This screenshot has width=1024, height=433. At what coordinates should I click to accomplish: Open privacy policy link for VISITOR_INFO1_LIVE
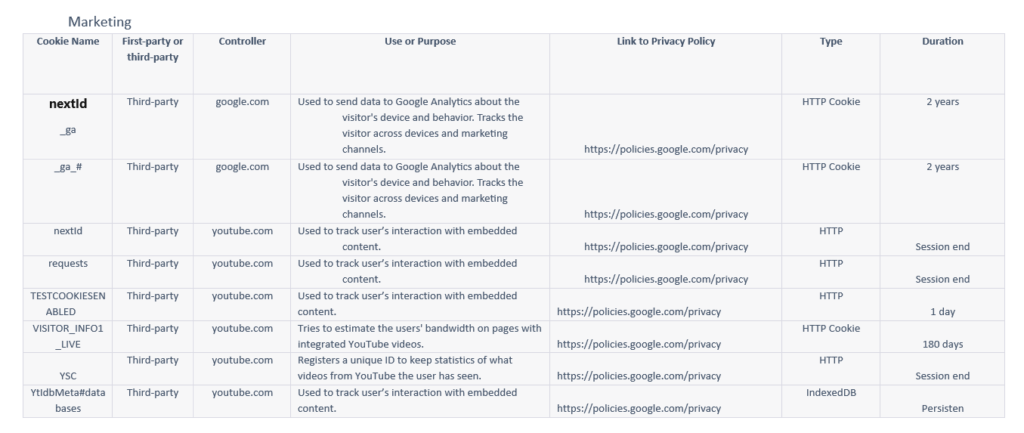pyautogui.click(x=639, y=344)
